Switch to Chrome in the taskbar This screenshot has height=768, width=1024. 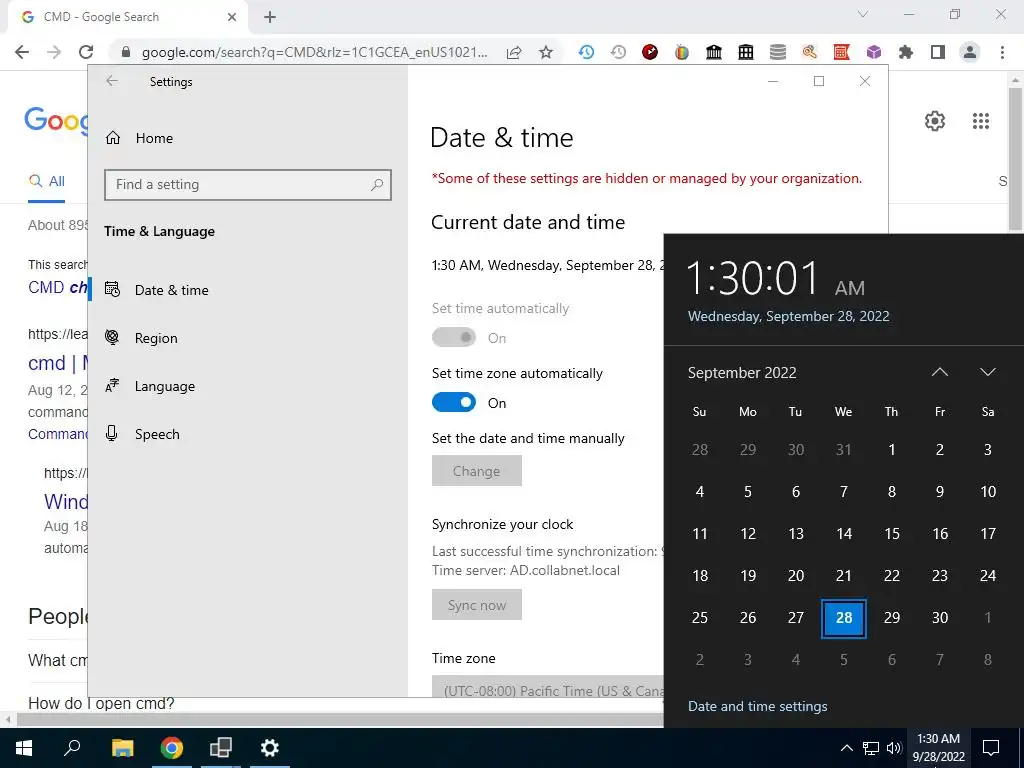(171, 748)
